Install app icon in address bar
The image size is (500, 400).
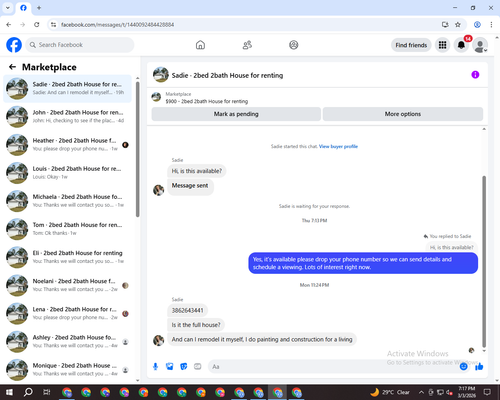445,24
